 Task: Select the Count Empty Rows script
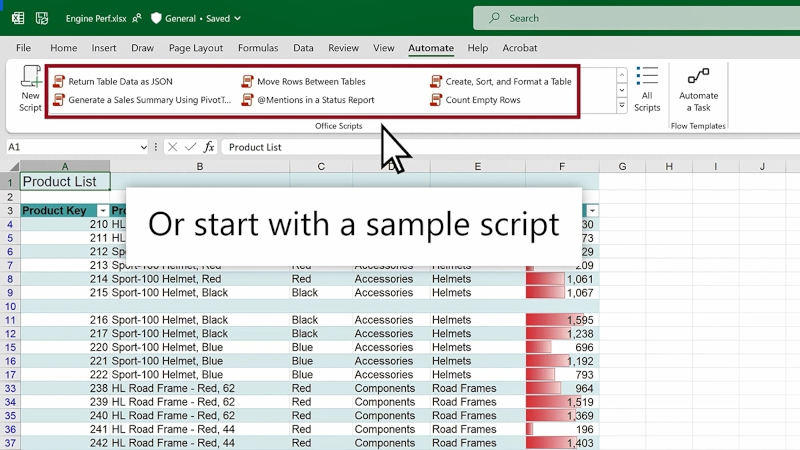pyautogui.click(x=475, y=100)
